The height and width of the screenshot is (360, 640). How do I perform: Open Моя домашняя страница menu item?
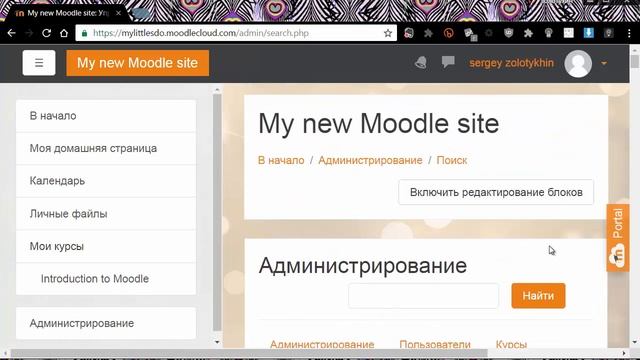point(106,149)
